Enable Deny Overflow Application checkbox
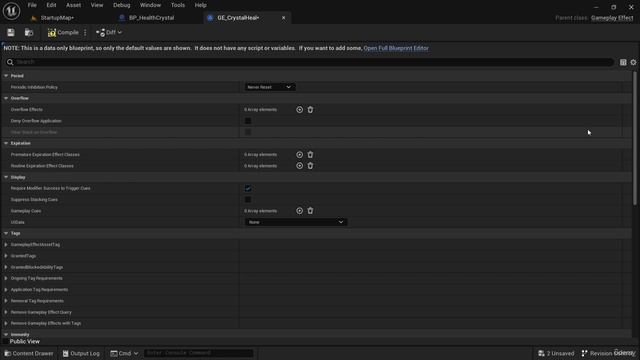The width and height of the screenshot is (640, 360). click(x=248, y=121)
